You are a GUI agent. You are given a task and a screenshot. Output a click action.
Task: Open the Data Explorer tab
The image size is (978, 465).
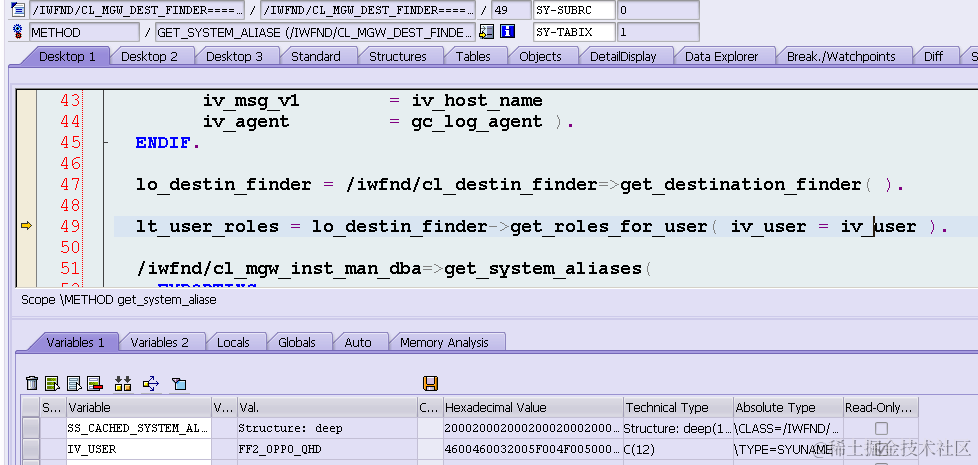point(721,56)
